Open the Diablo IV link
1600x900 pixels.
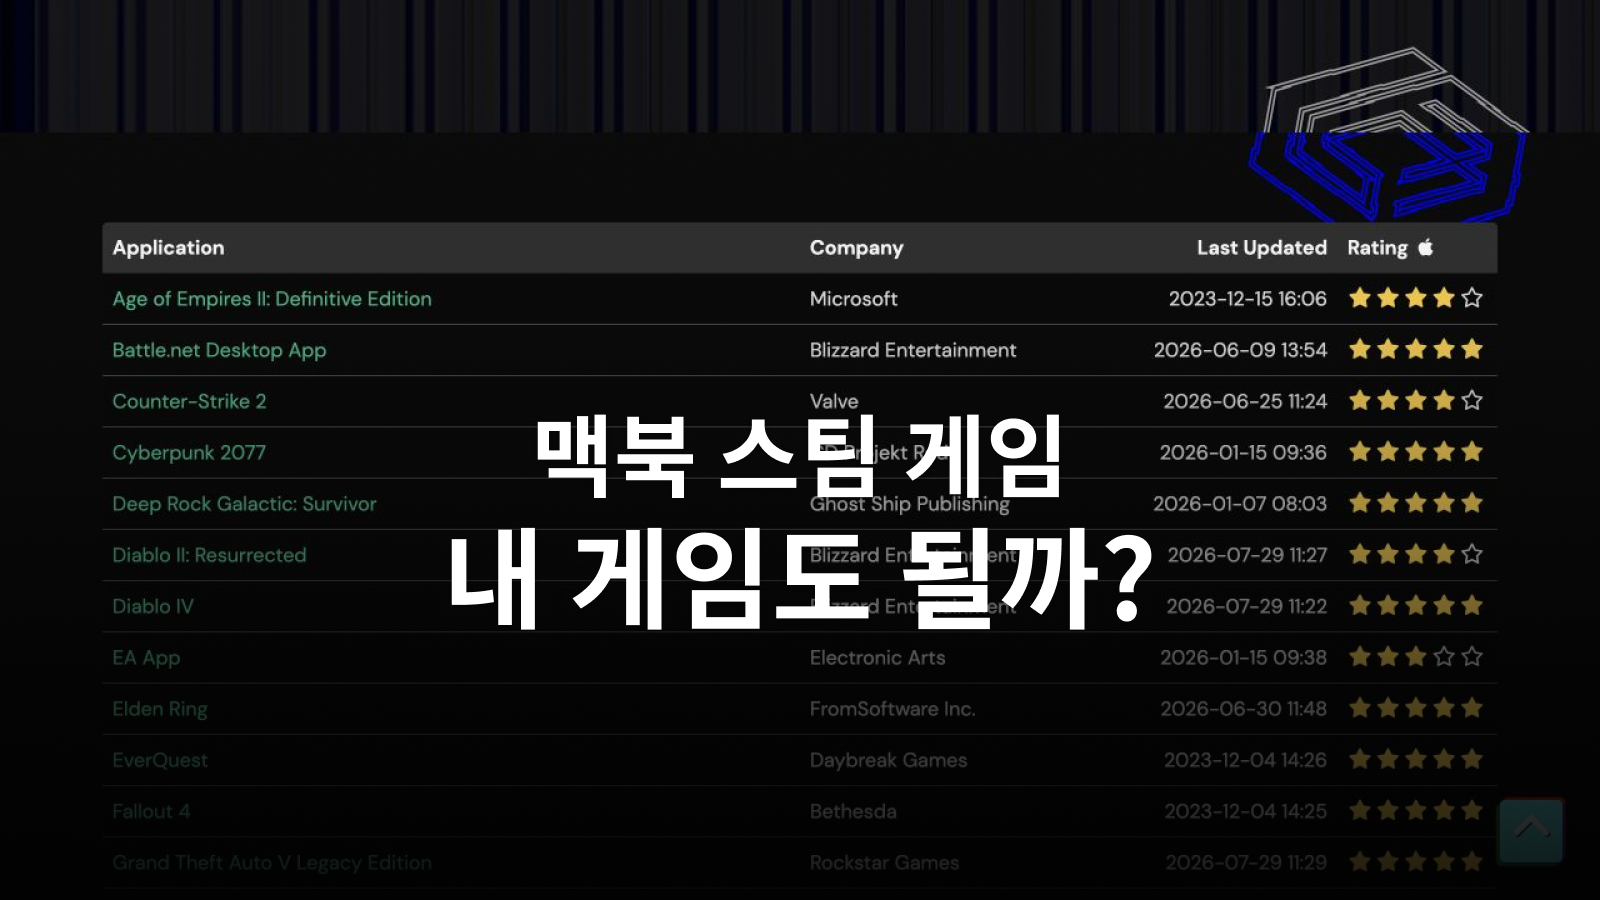click(x=153, y=606)
